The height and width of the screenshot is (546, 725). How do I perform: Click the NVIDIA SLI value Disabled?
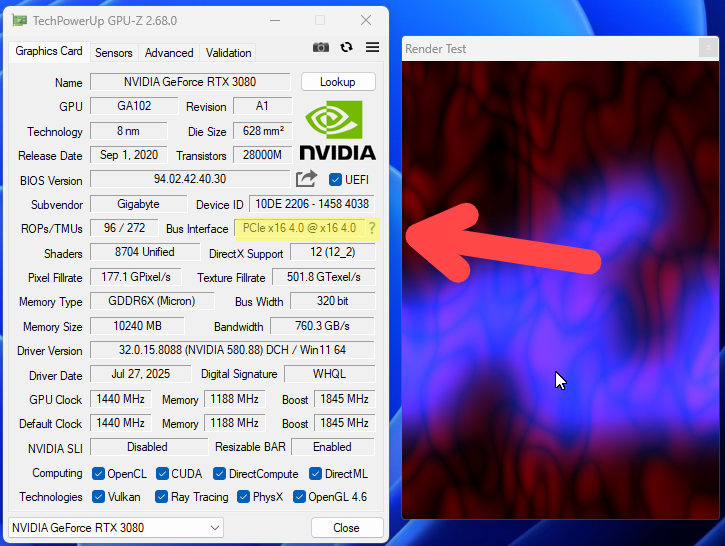point(147,447)
